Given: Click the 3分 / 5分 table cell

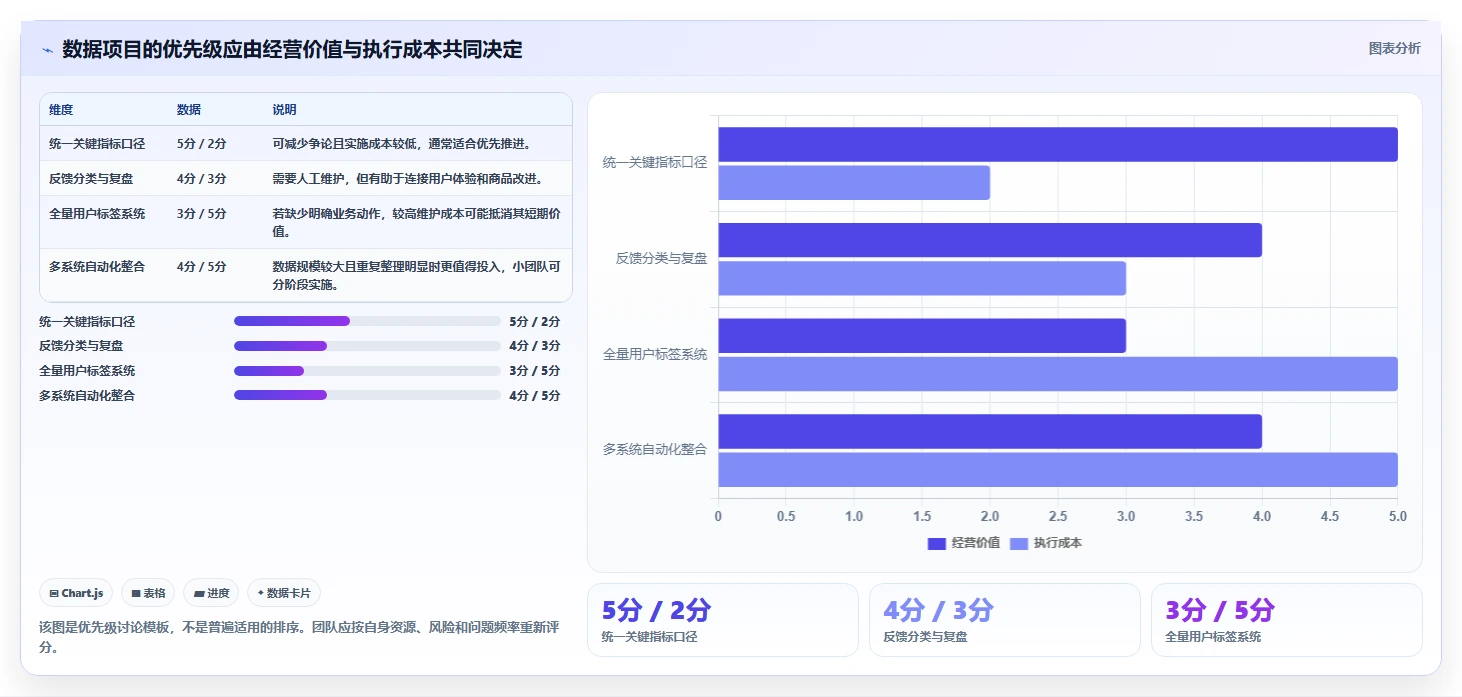Looking at the screenshot, I should [x=202, y=214].
